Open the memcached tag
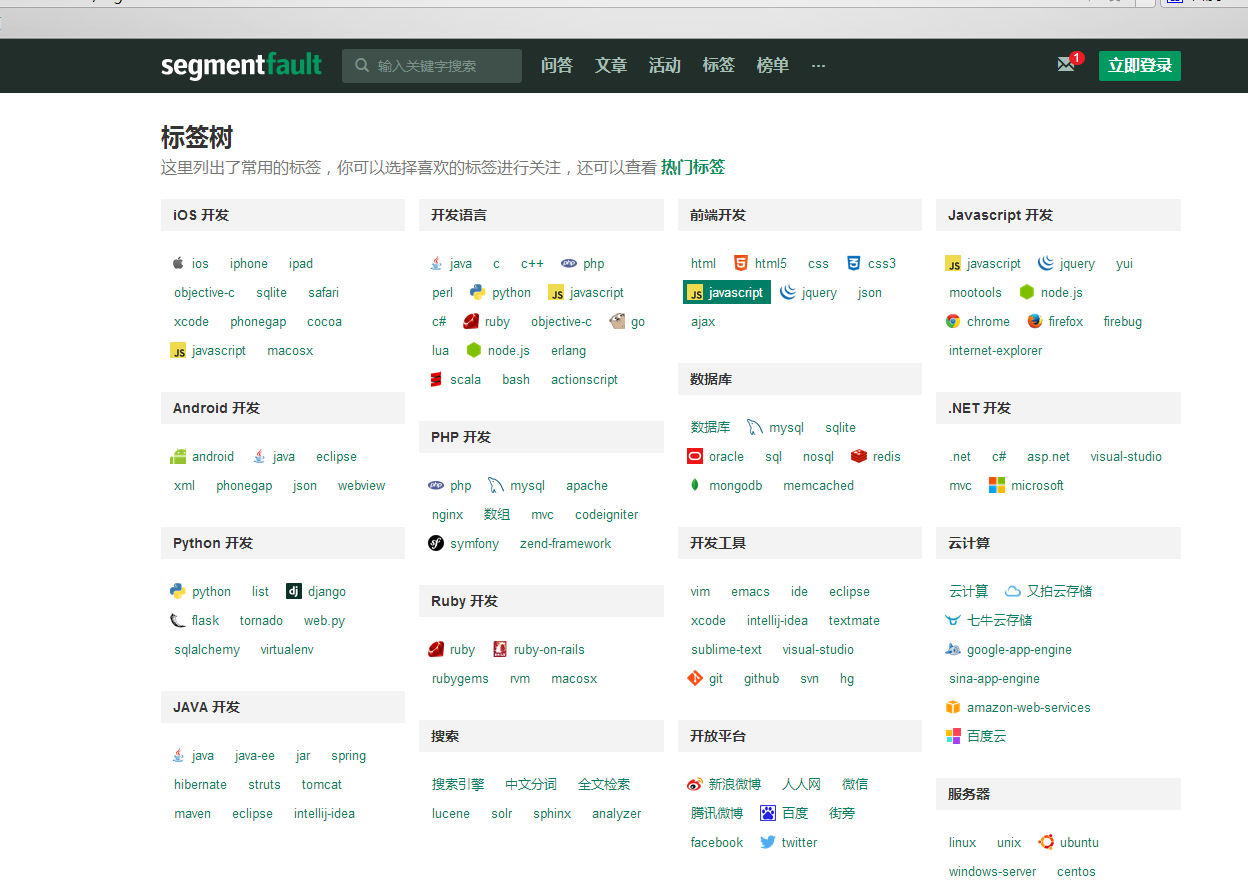 (819, 485)
